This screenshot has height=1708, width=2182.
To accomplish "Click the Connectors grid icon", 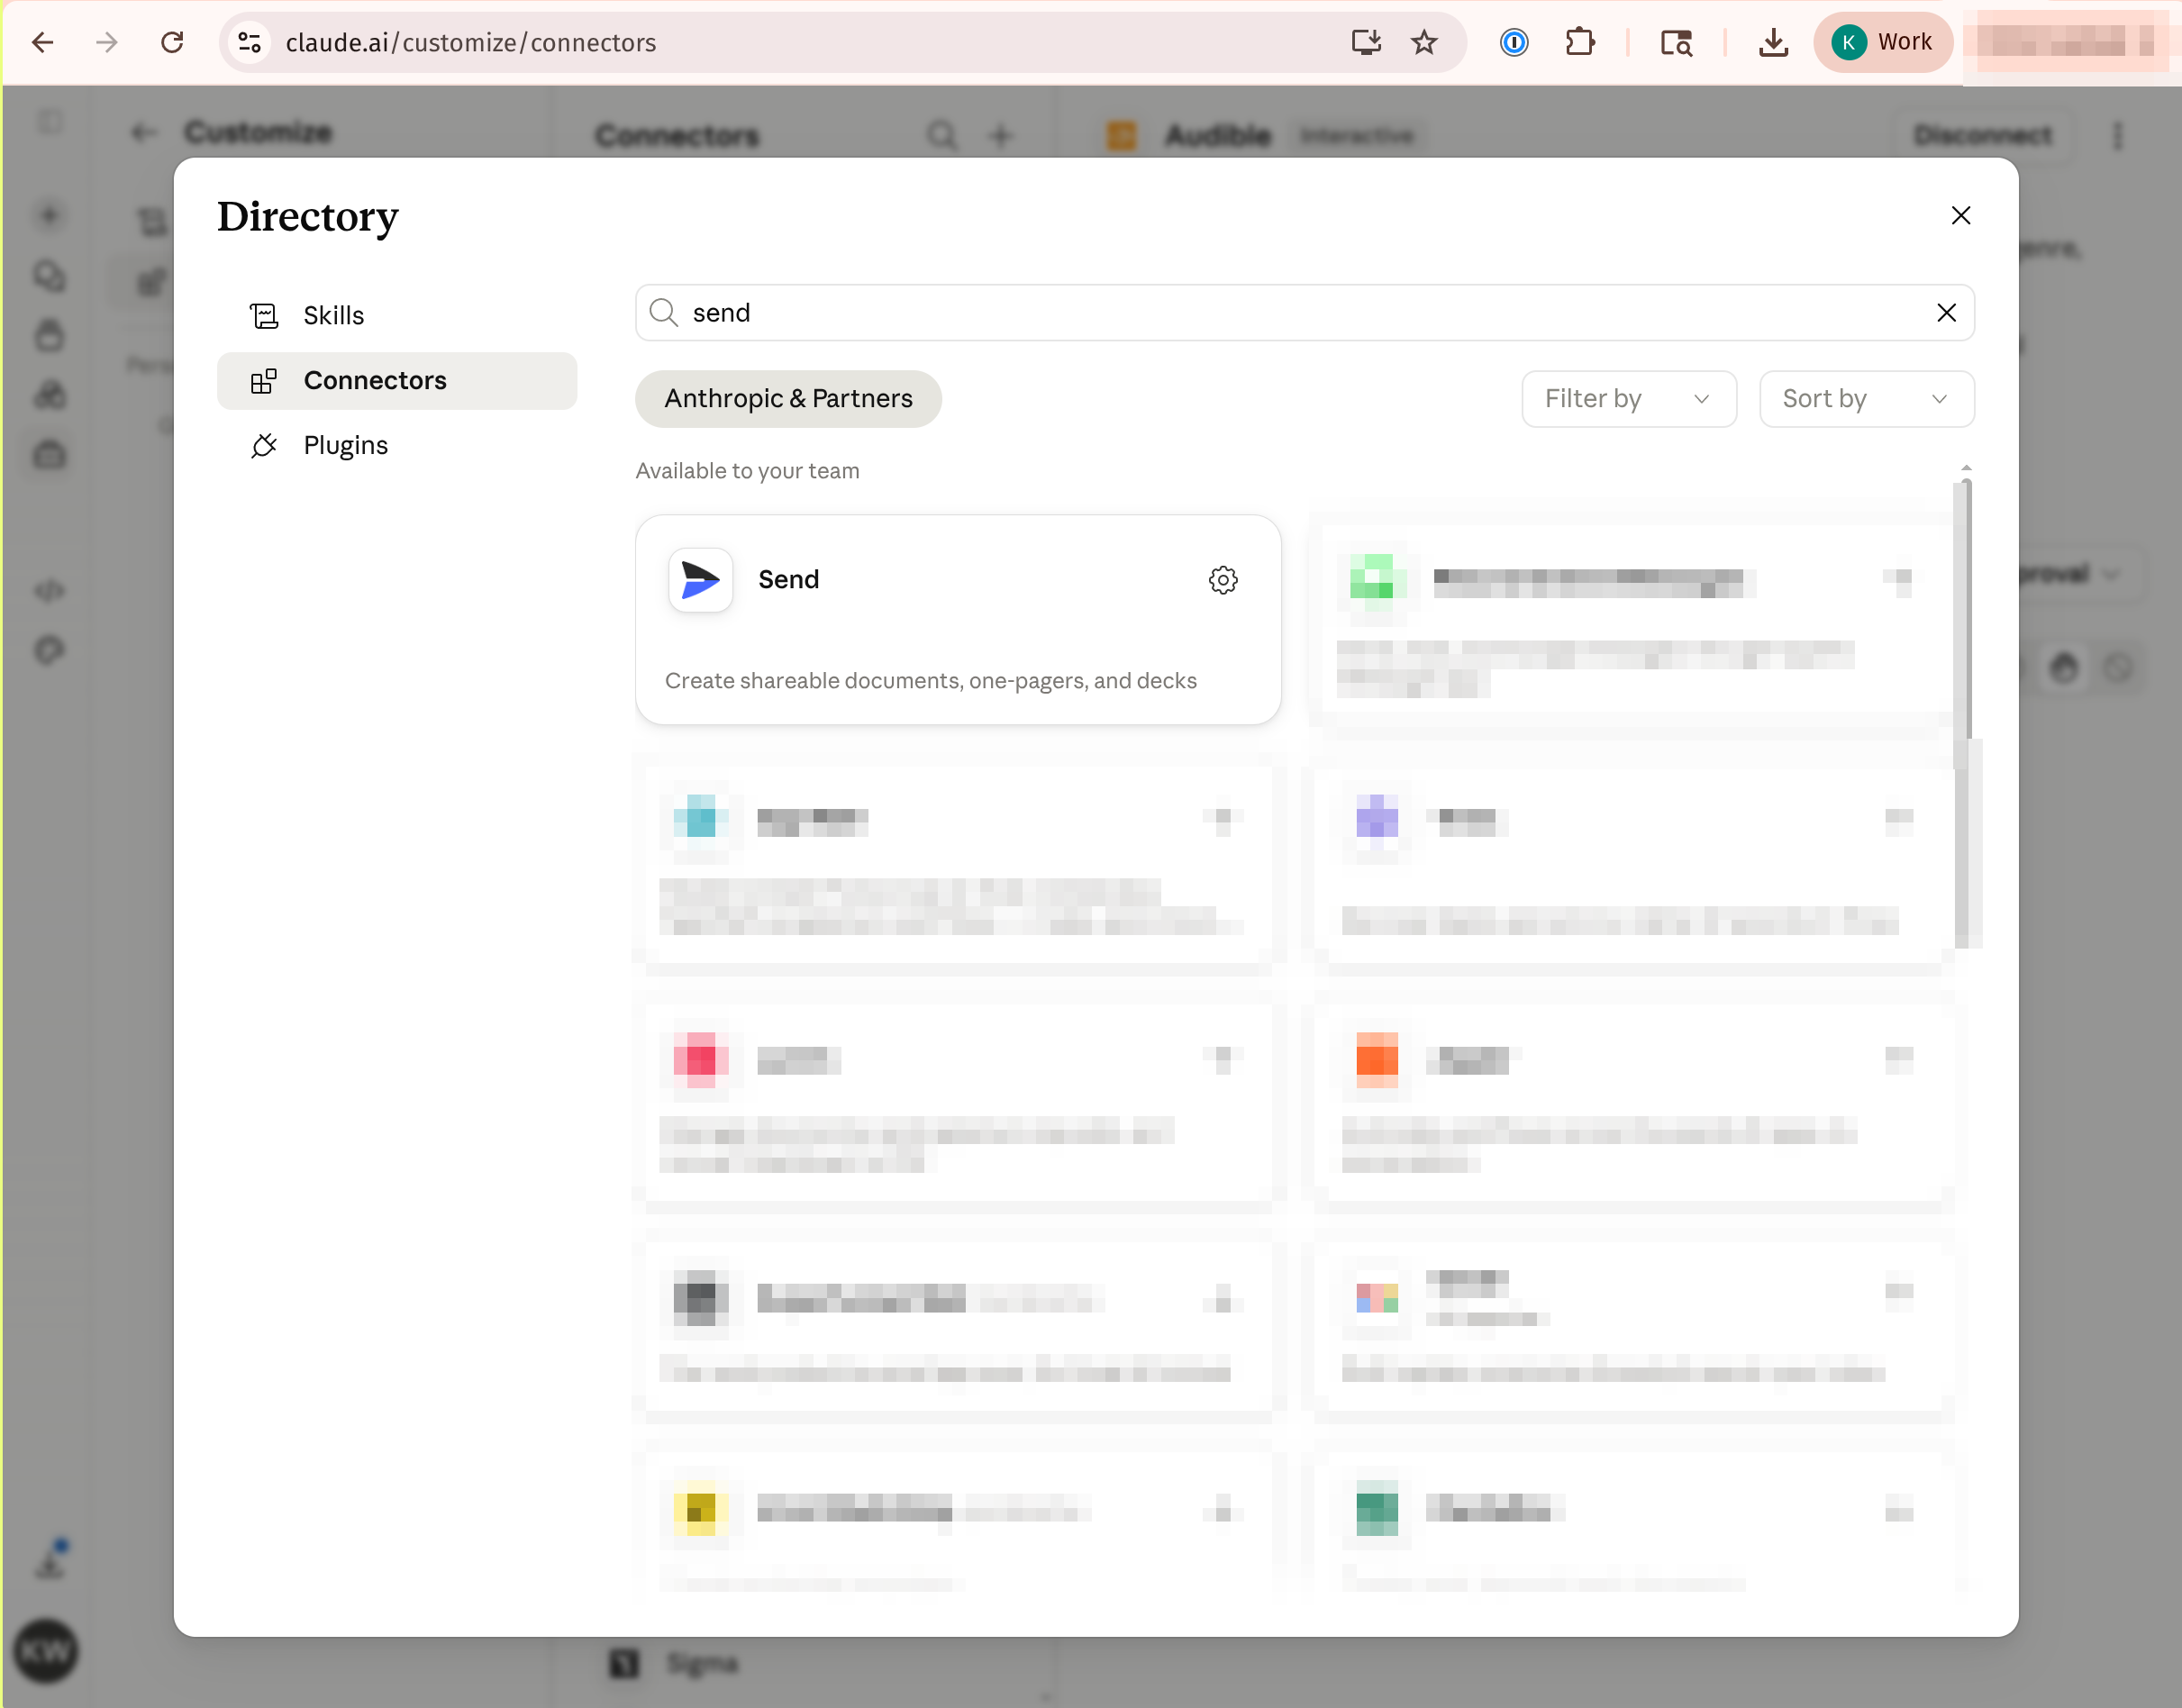I will (264, 381).
